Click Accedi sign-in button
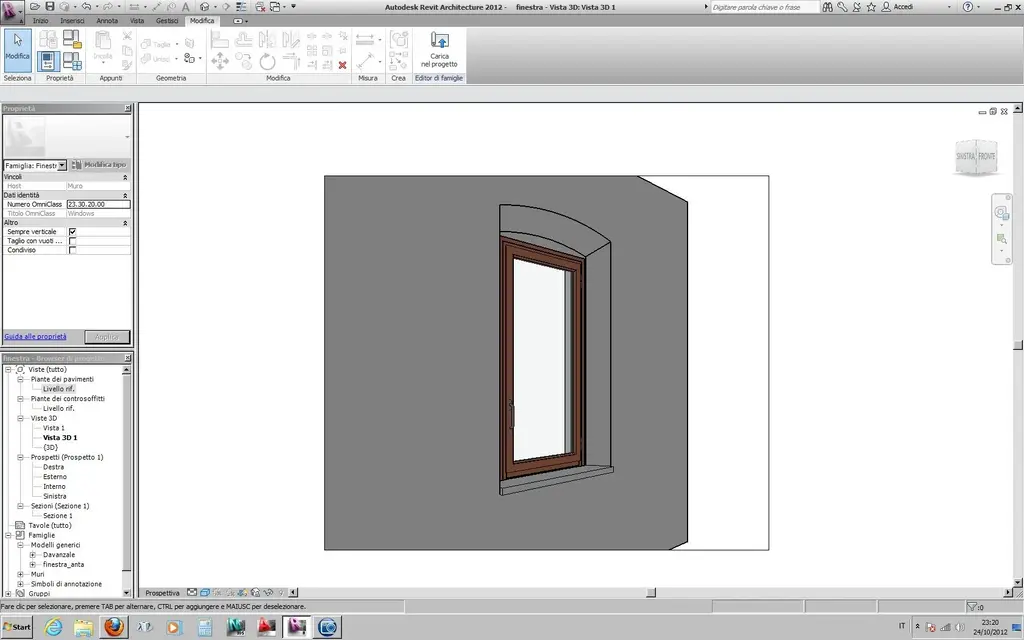The width and height of the screenshot is (1024, 640). 899,7
